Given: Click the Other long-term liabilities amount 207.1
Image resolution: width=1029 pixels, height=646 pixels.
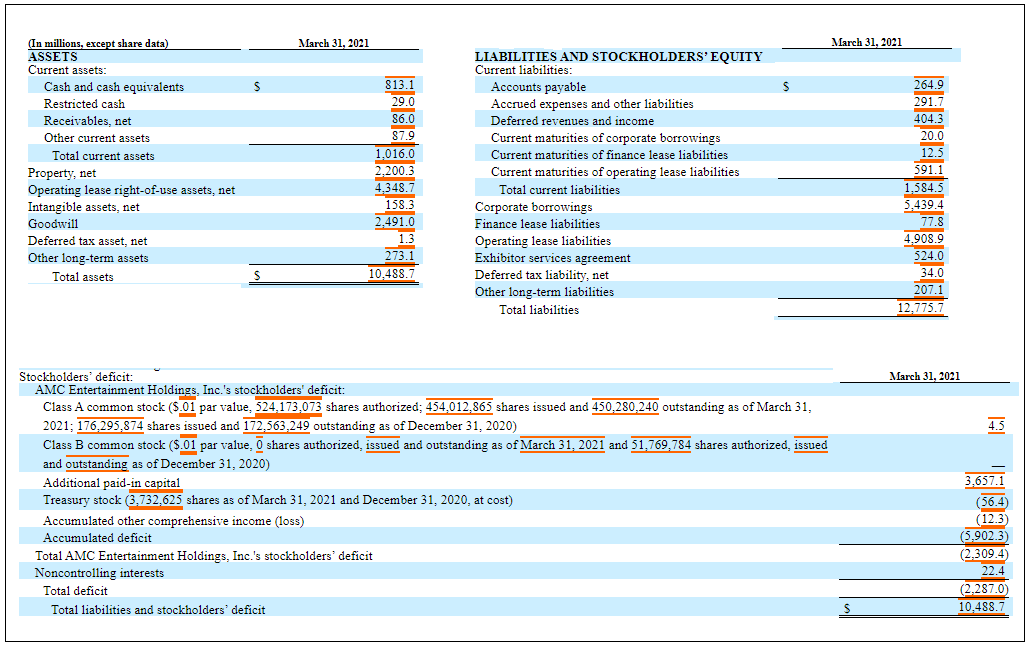Looking at the screenshot, I should [929, 291].
